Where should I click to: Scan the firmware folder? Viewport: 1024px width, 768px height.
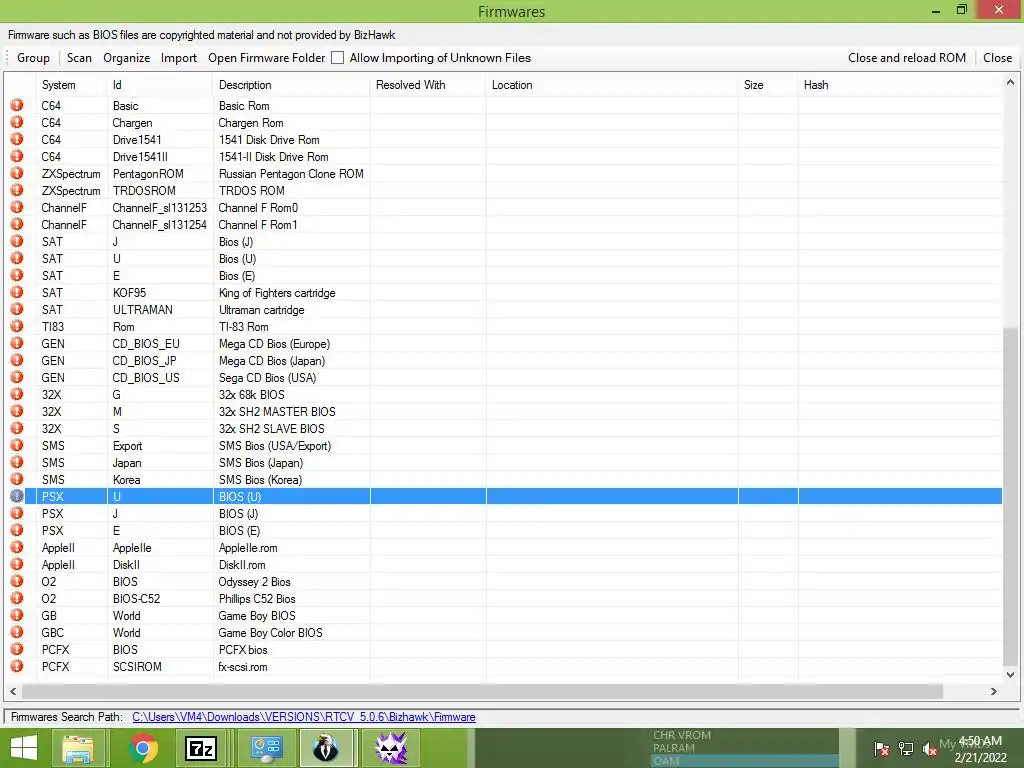point(79,57)
